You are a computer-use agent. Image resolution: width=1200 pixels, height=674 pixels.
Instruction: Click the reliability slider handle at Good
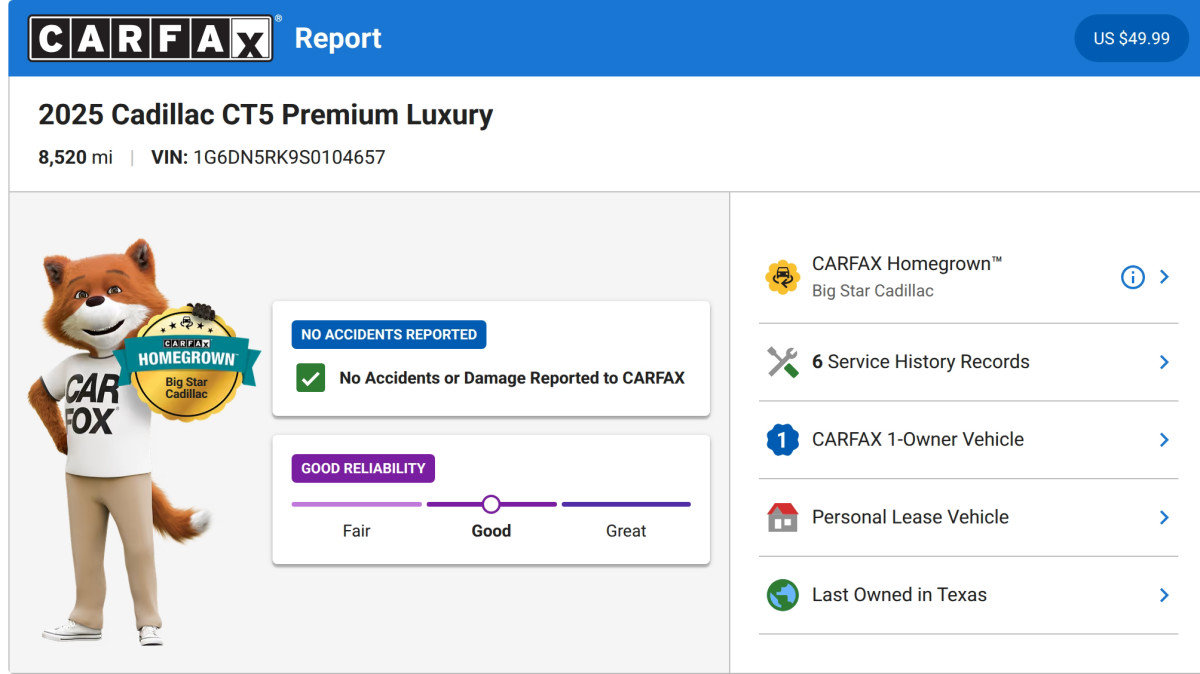point(491,504)
